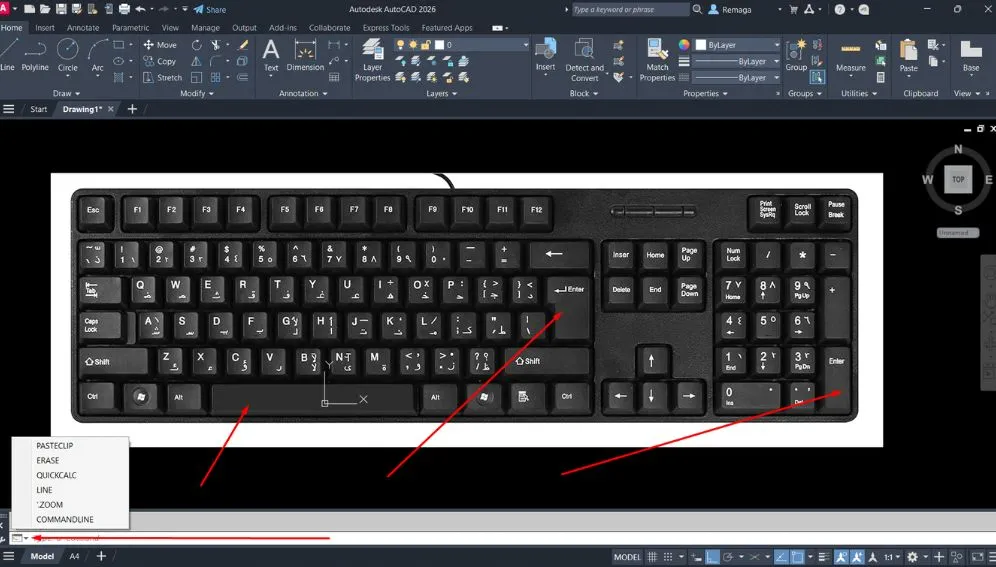This screenshot has height=567, width=996.
Task: Open the Insert ribbon tab
Action: click(x=44, y=28)
